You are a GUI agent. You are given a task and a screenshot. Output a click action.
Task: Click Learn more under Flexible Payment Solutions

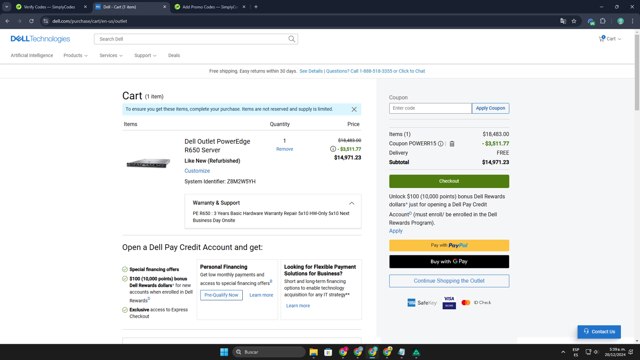(298, 306)
